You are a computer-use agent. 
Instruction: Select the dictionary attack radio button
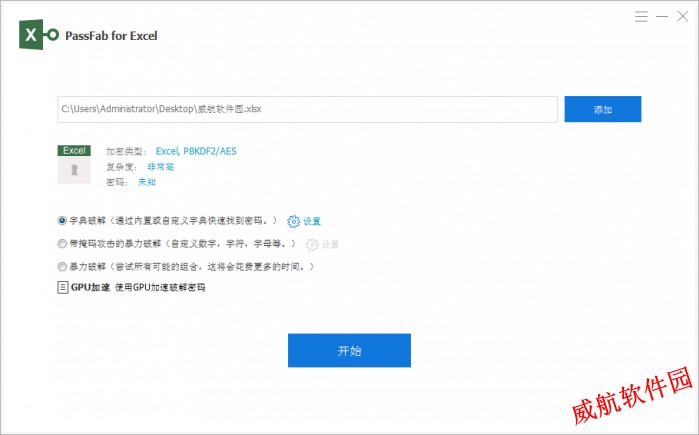[x=62, y=220]
